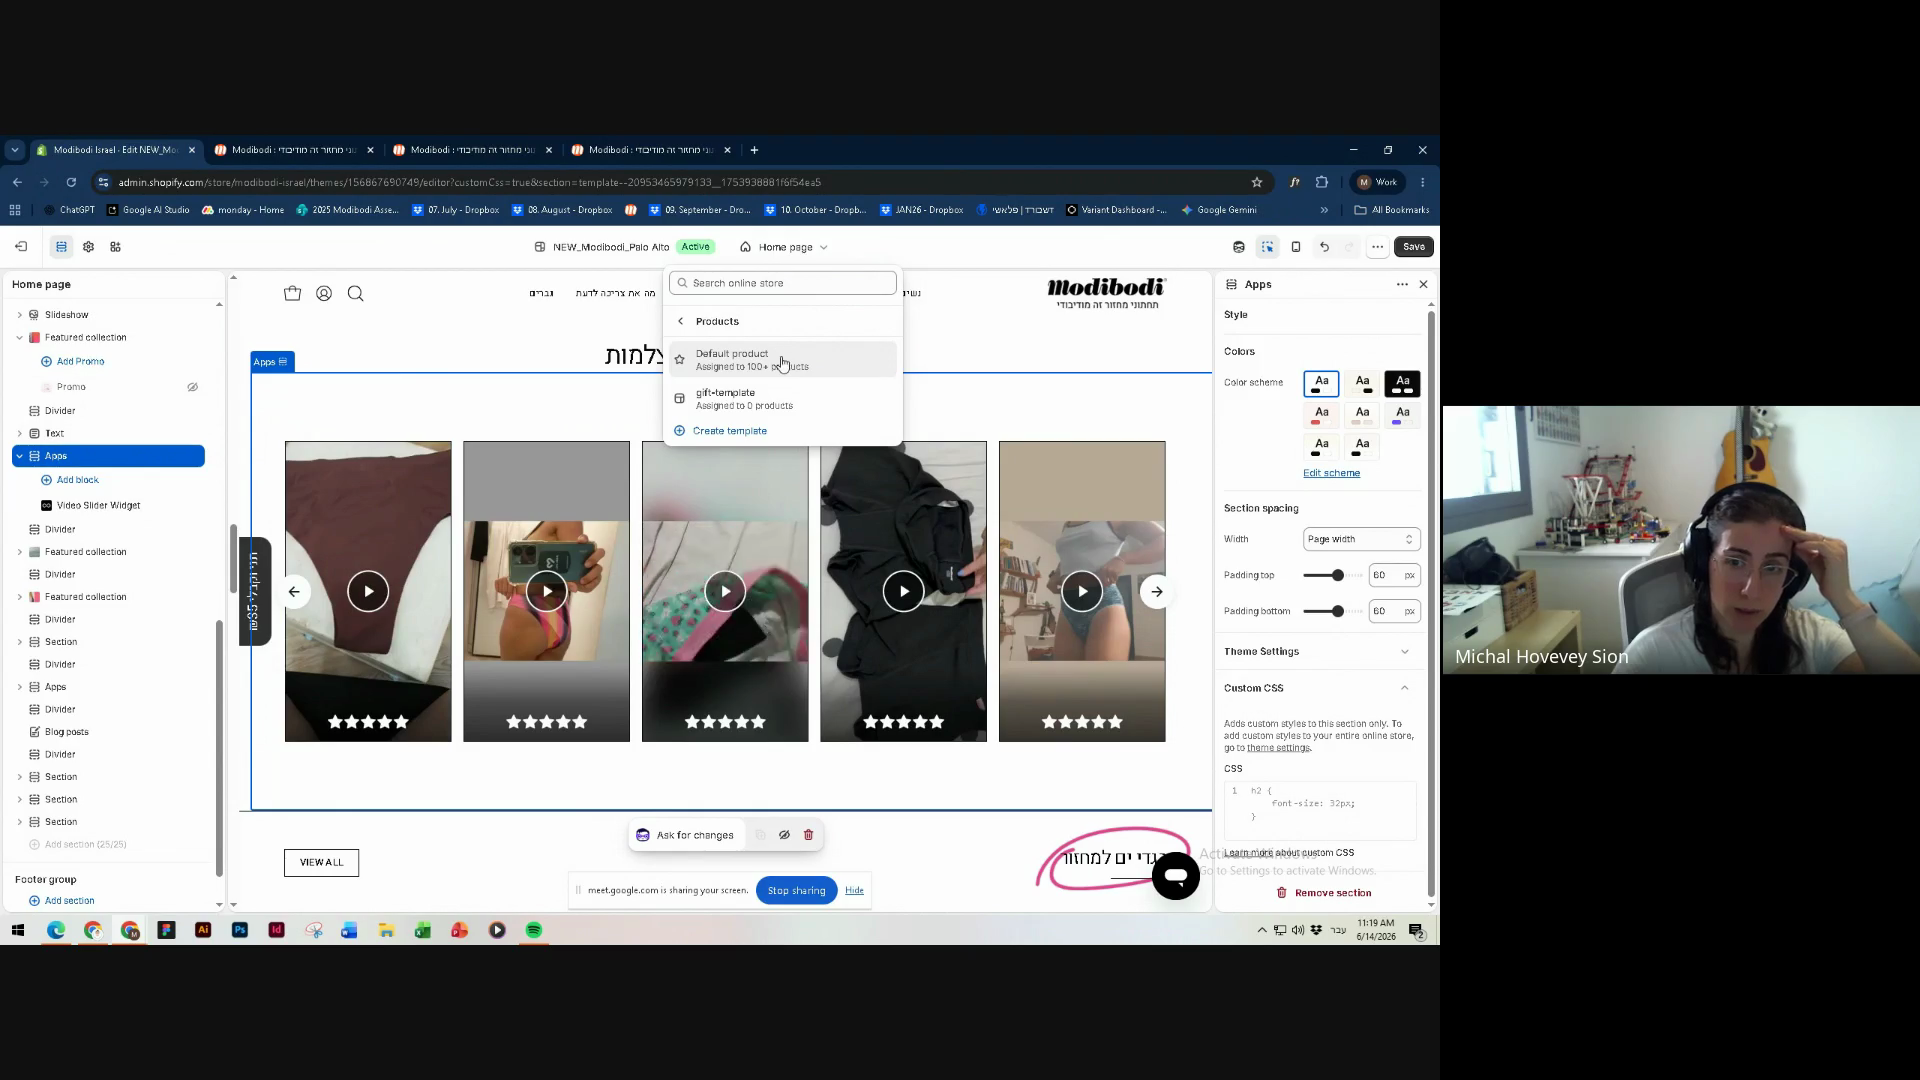Expand the Text section
Image resolution: width=1920 pixels, height=1080 pixels.
[x=19, y=434]
